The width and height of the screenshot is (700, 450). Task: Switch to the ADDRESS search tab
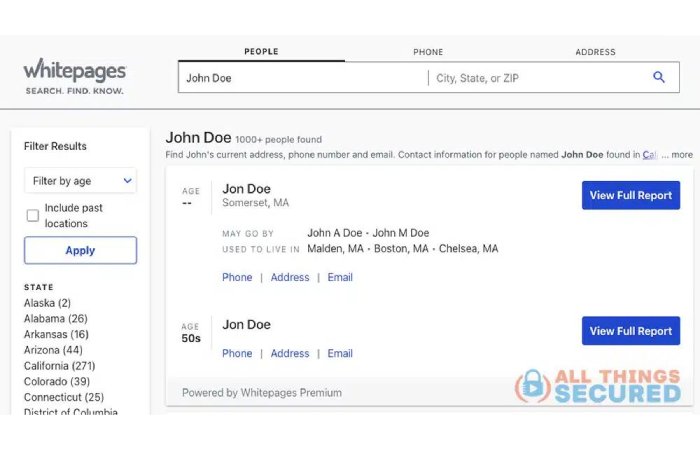tap(595, 52)
